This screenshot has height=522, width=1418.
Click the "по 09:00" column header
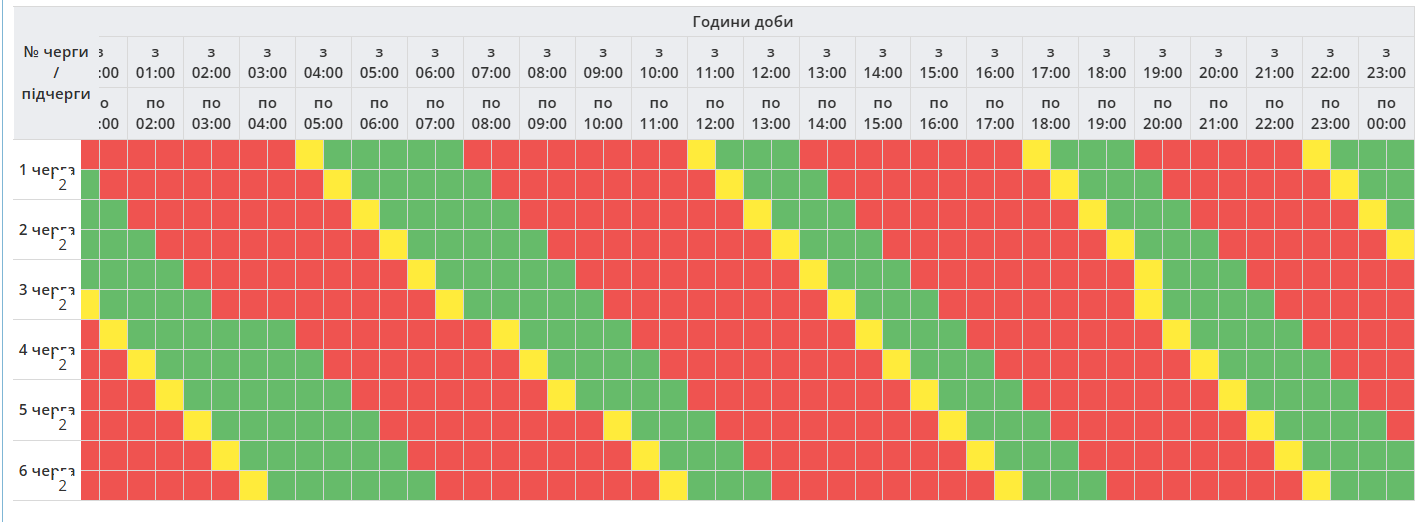[x=547, y=112]
